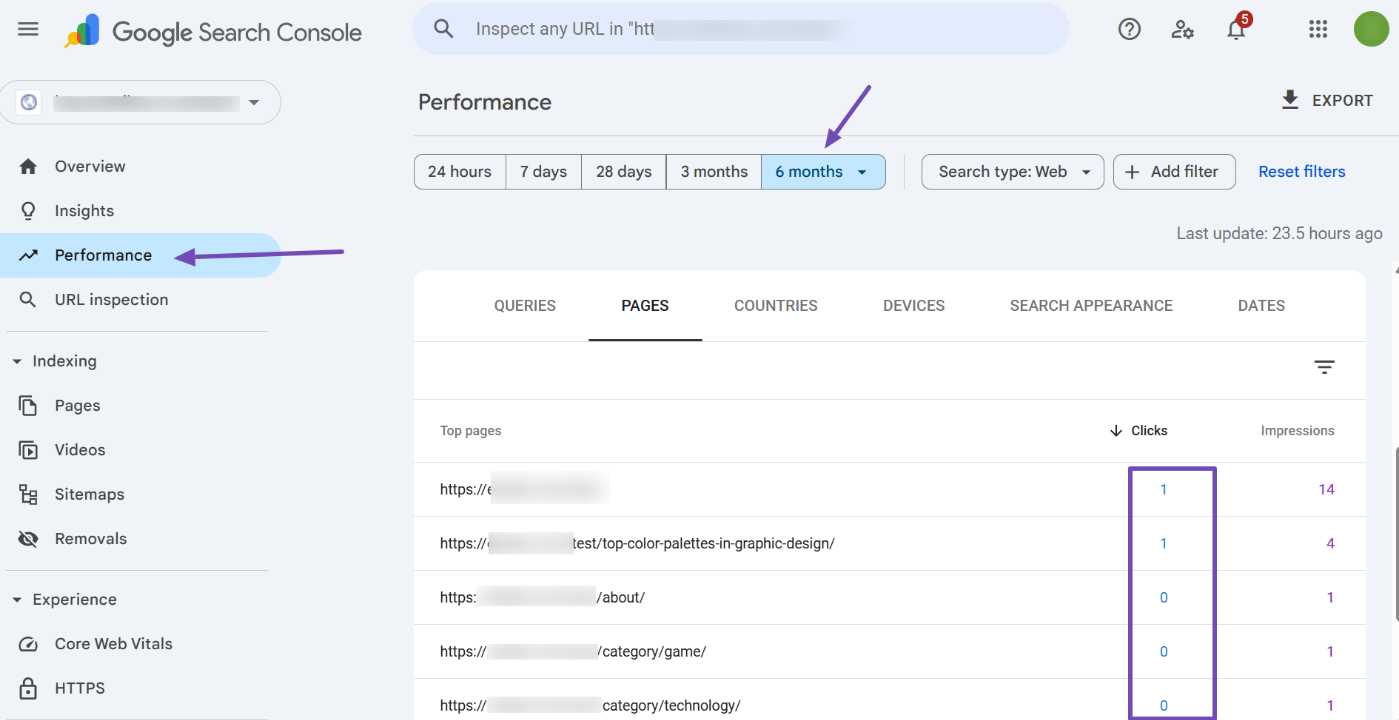1399x720 pixels.
Task: Click the URL inspection search field
Action: 740,29
